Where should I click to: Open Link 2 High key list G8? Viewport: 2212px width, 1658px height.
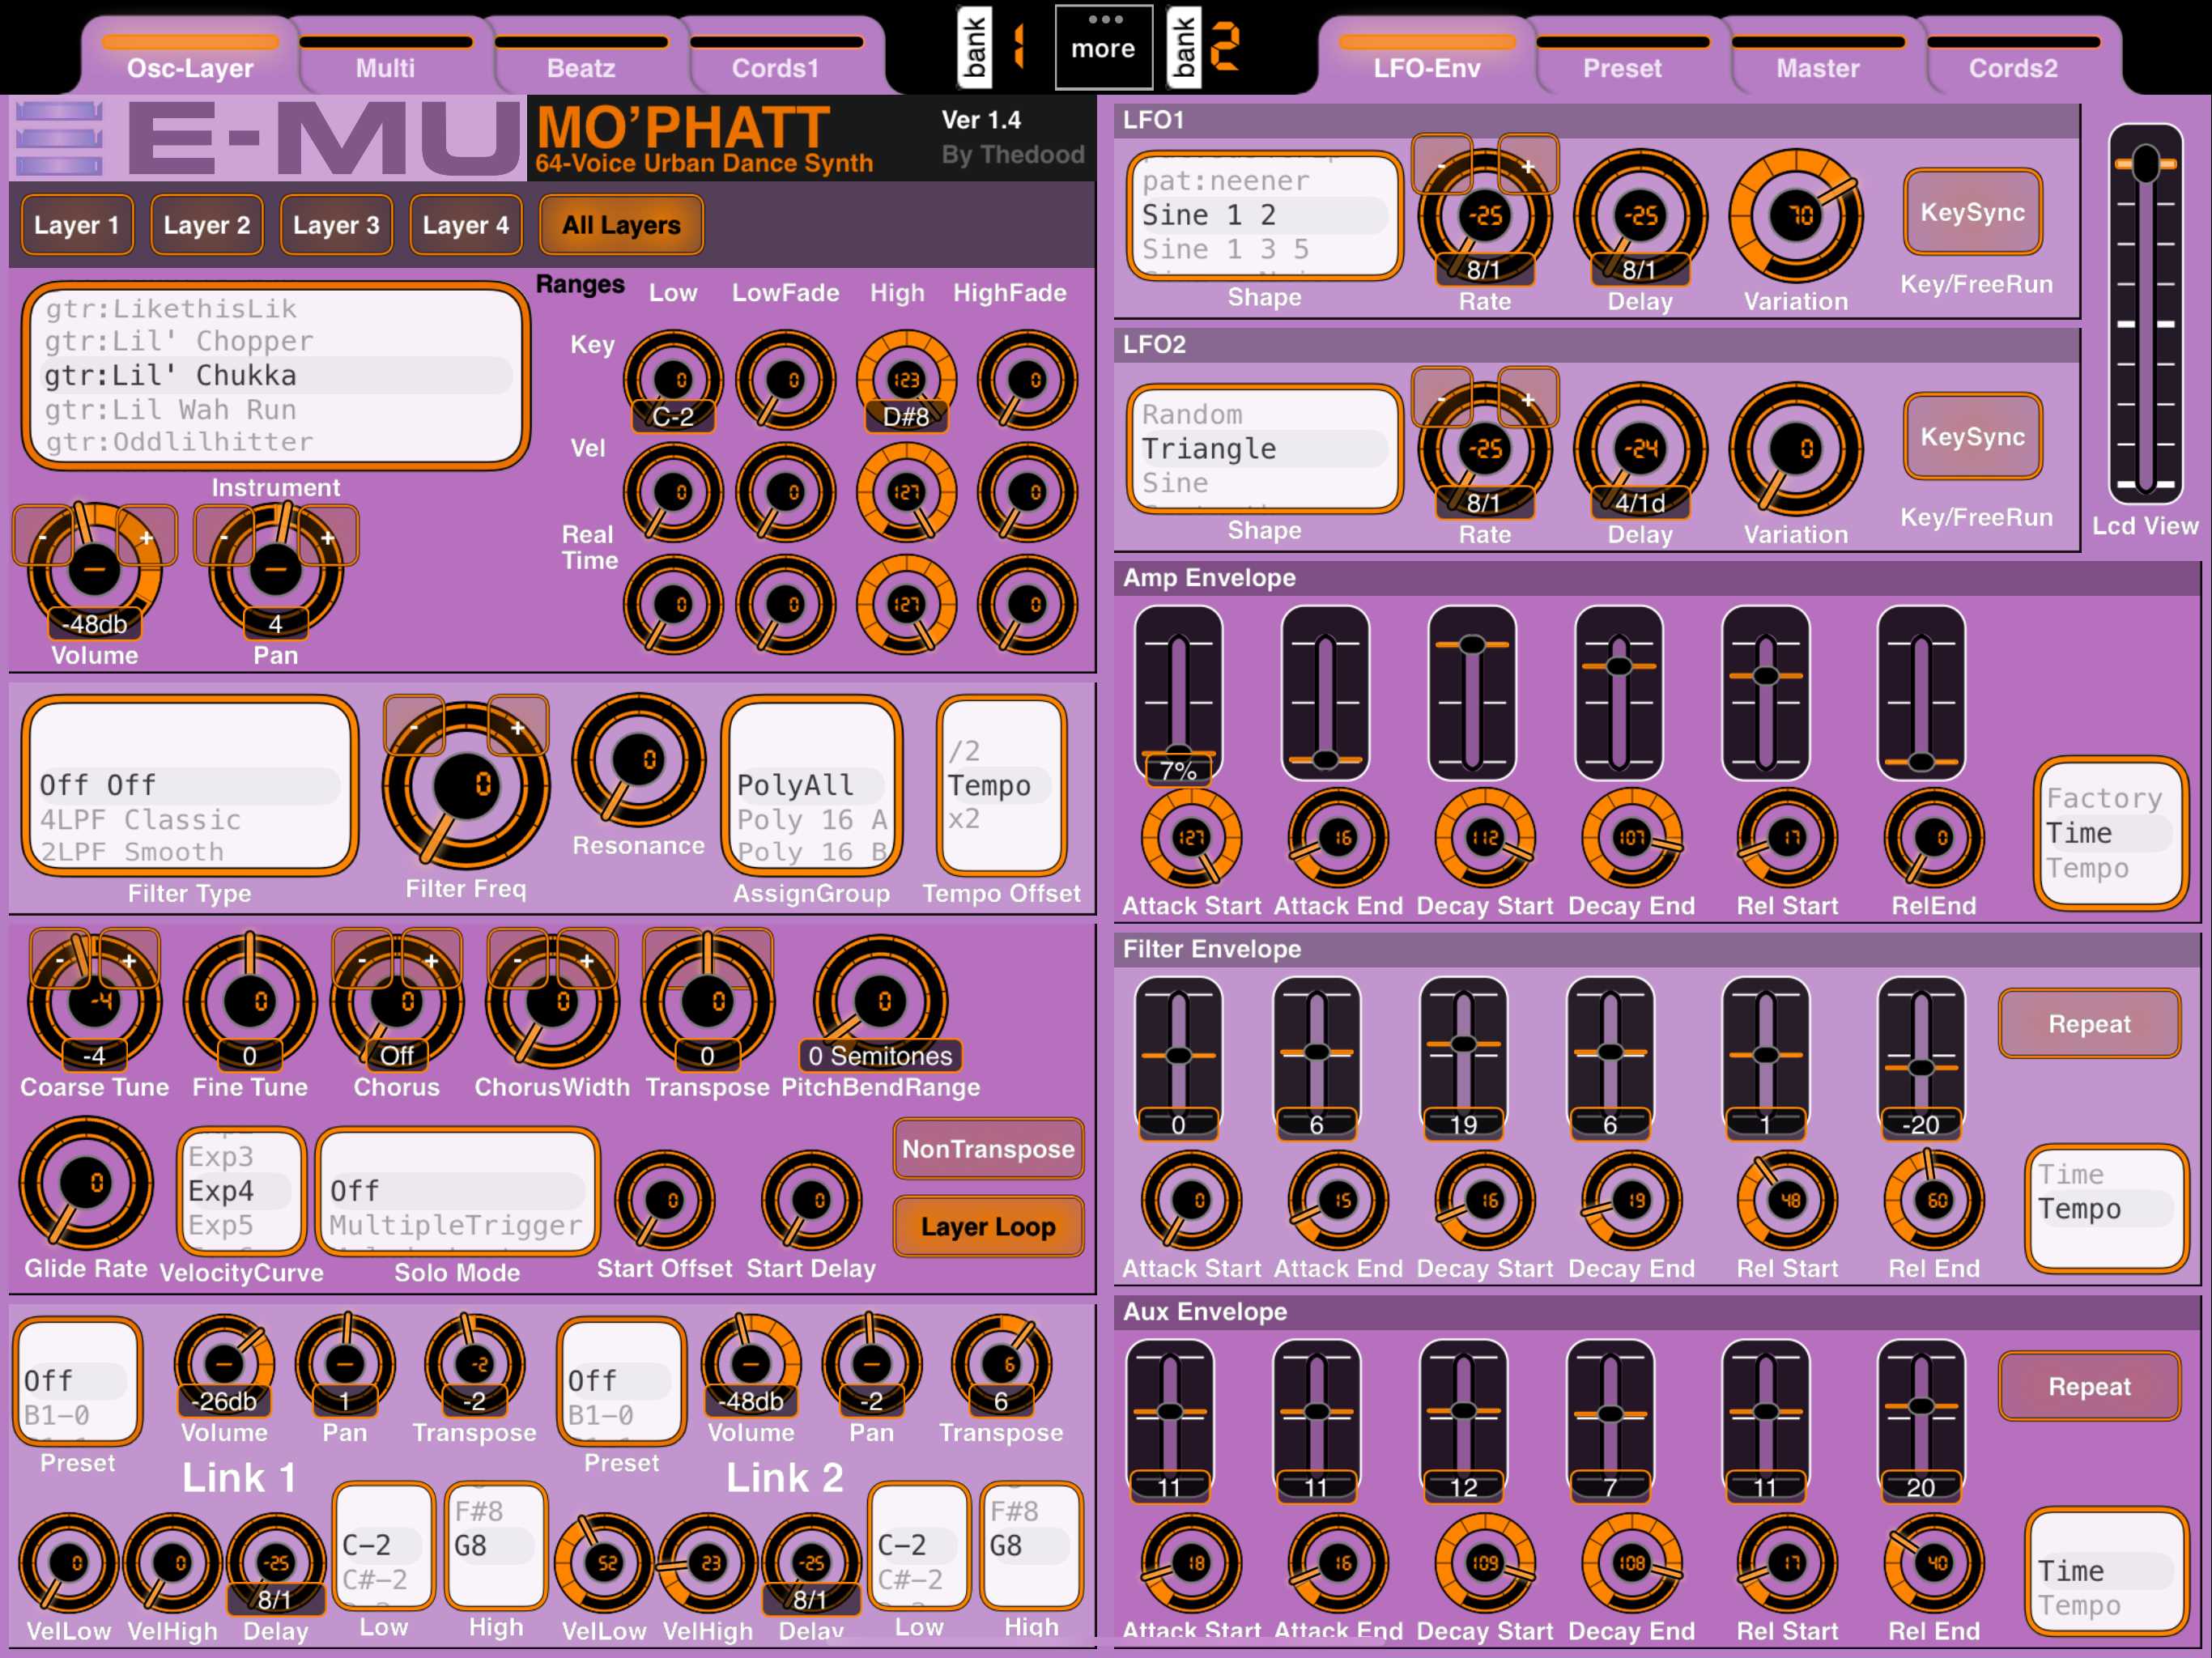click(x=1031, y=1545)
